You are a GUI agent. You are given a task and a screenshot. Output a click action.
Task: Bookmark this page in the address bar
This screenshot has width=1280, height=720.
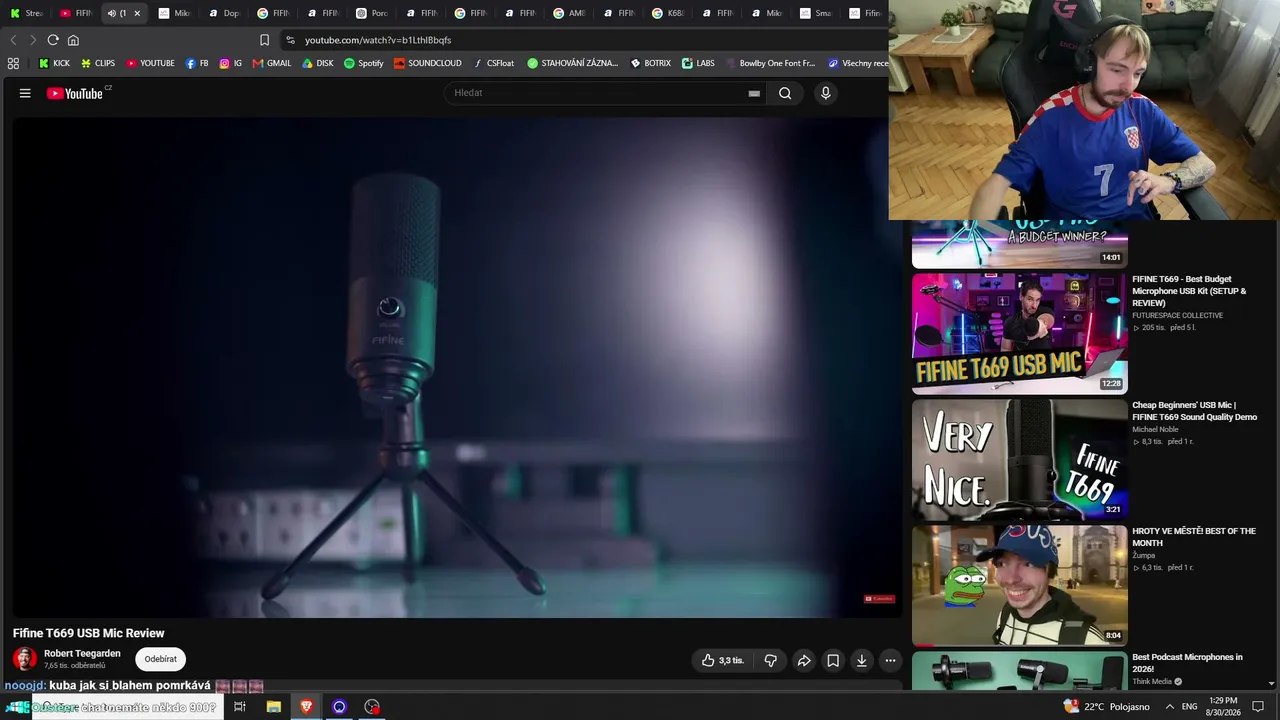(264, 40)
